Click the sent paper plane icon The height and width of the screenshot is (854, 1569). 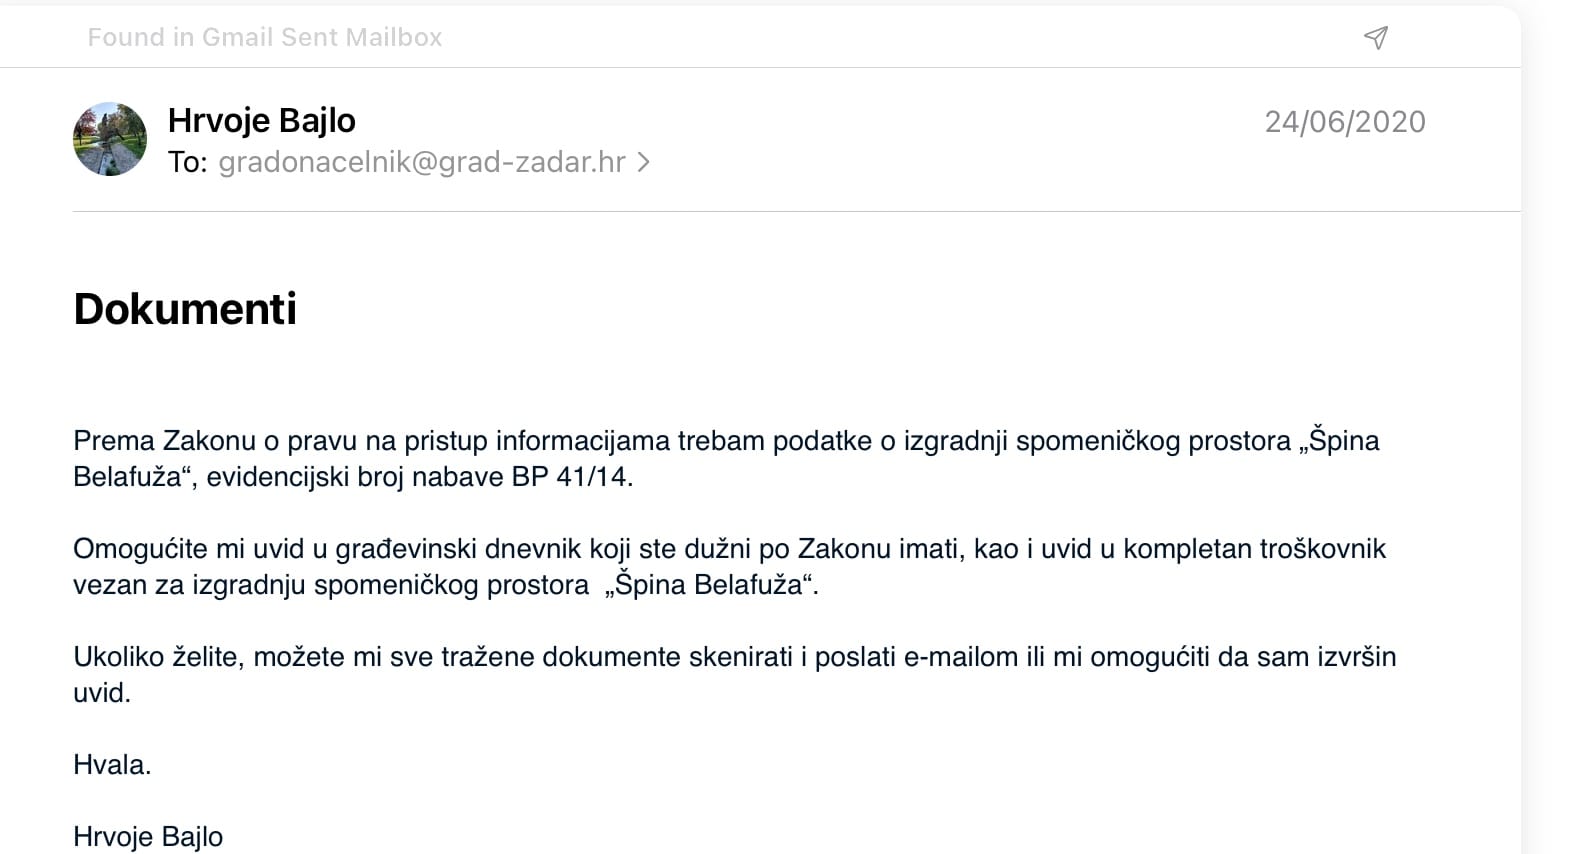pos(1376,38)
